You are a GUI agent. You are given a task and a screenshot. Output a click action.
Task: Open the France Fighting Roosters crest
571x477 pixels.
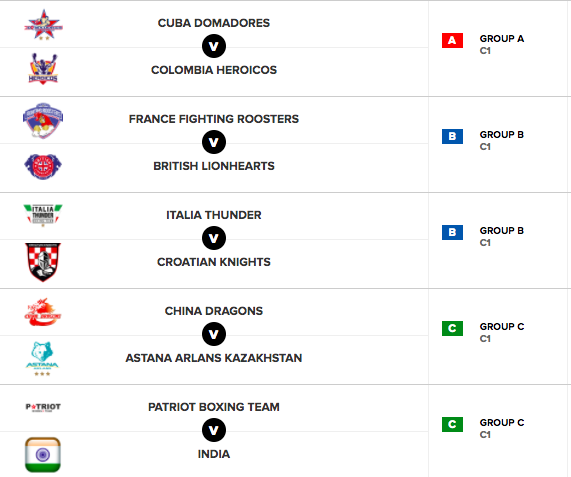(43, 121)
